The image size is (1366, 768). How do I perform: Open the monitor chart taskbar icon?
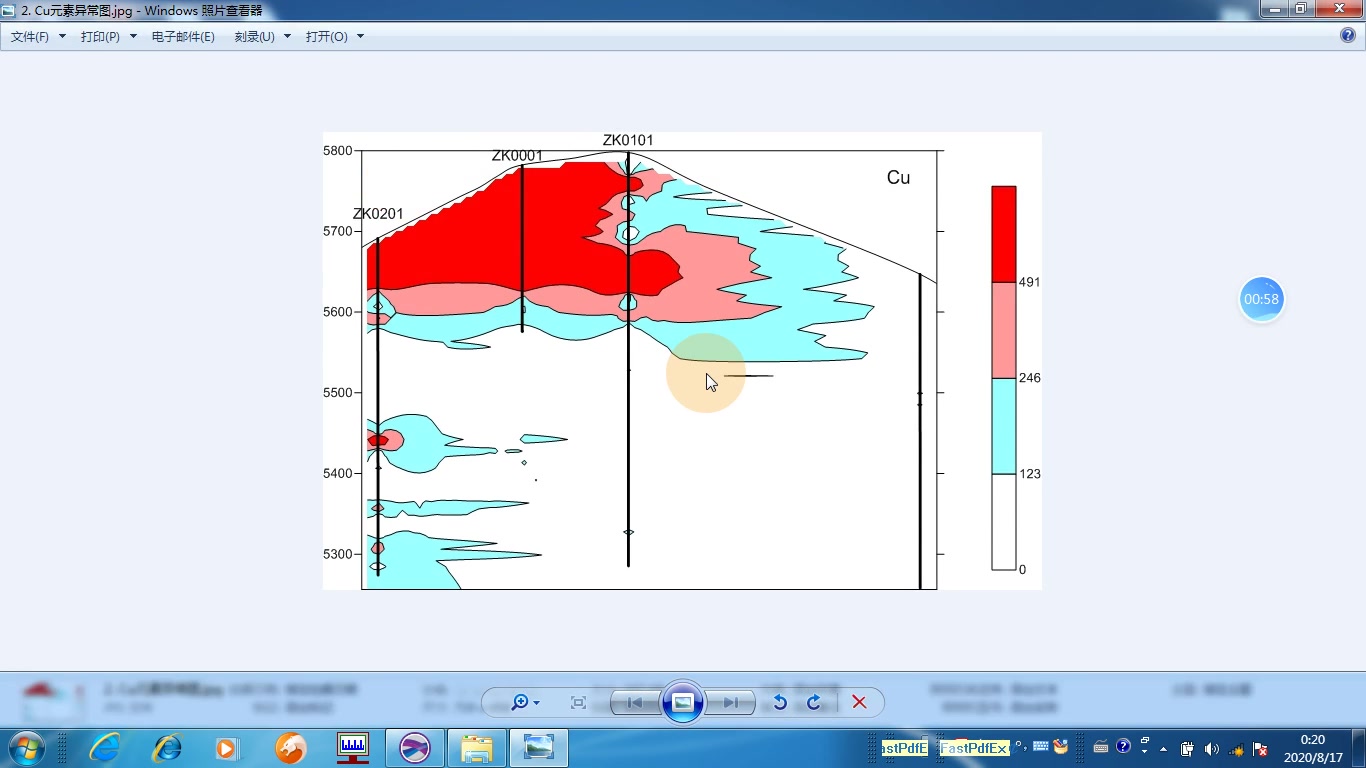352,748
